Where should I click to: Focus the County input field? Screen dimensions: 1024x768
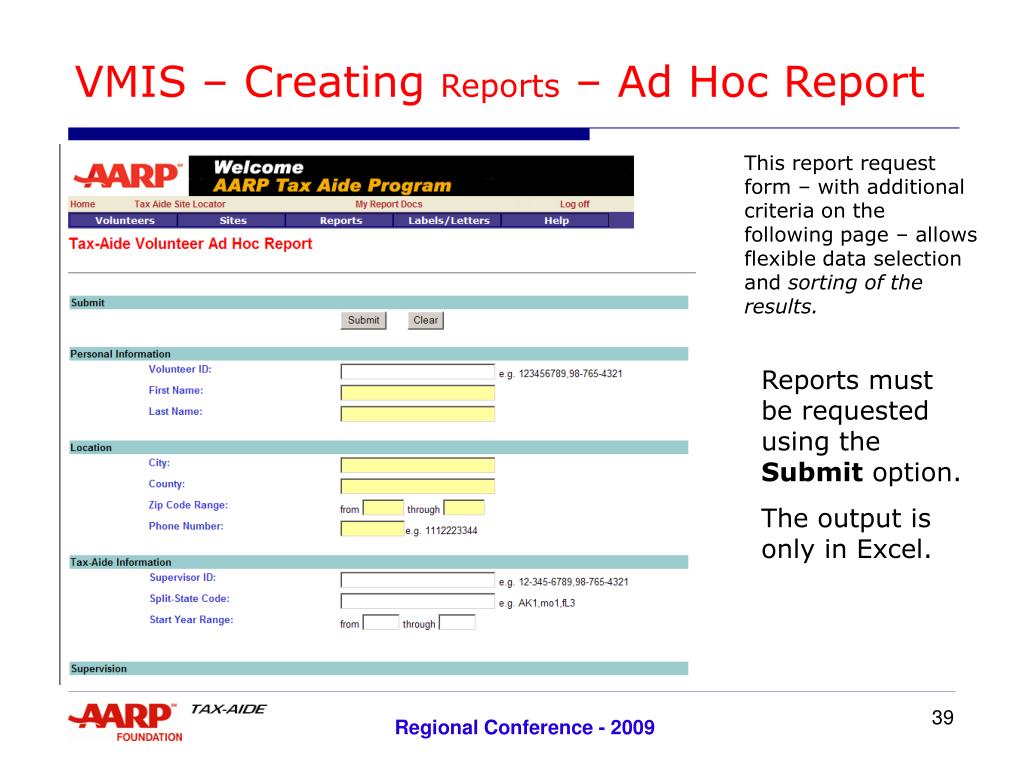pos(417,486)
